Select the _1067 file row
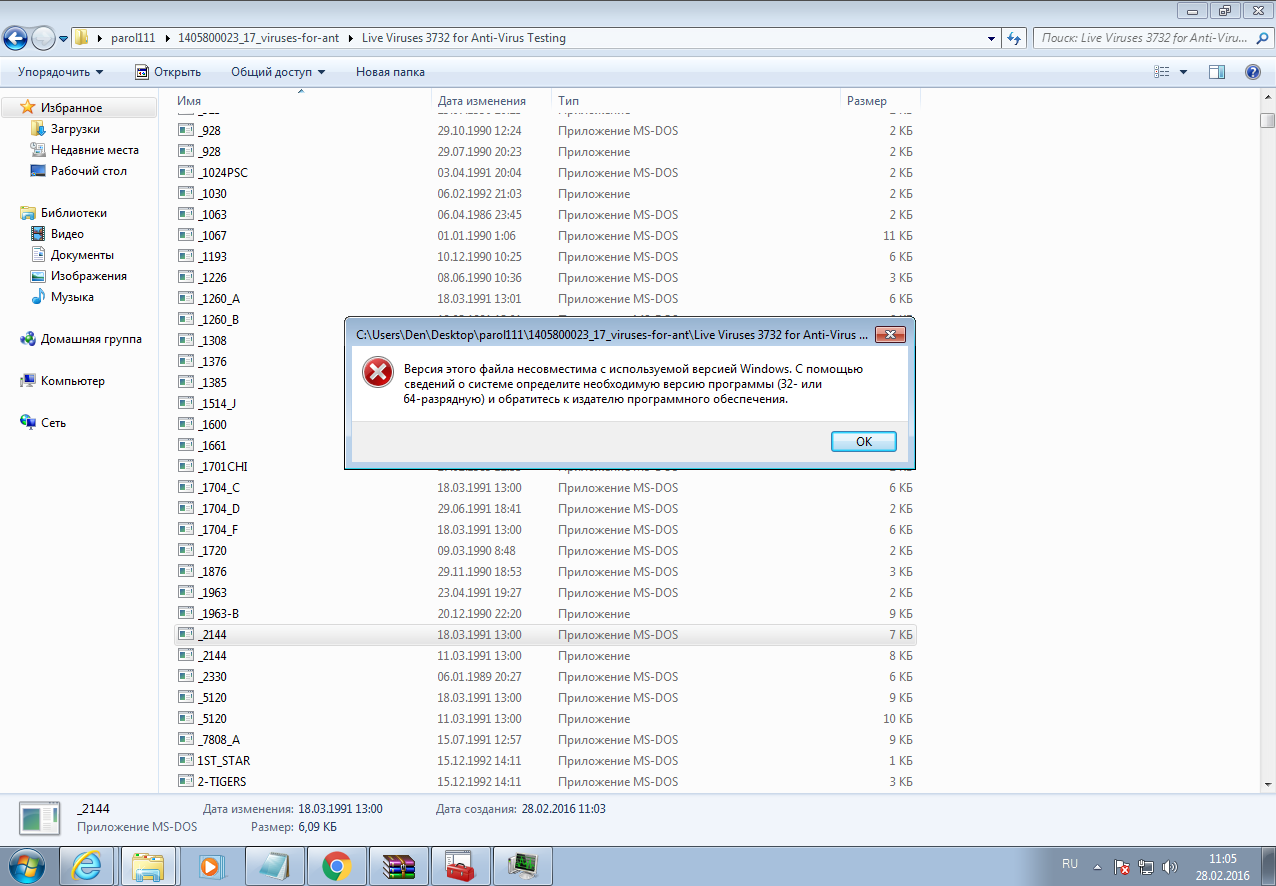 (545, 236)
